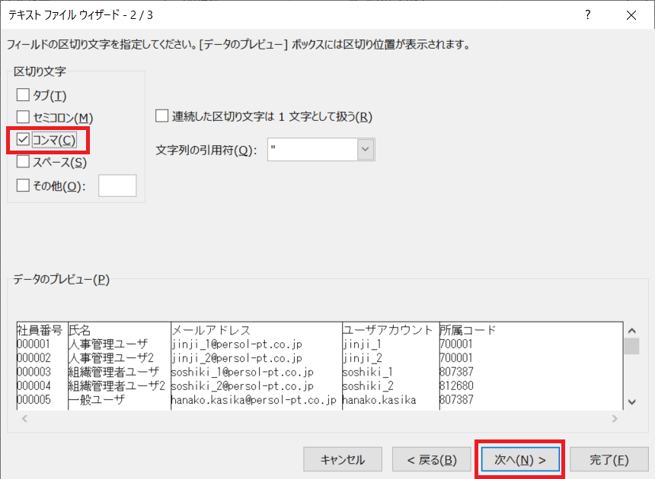
Task: Click preview horizontal scroll left arrow
Action: click(x=25, y=418)
